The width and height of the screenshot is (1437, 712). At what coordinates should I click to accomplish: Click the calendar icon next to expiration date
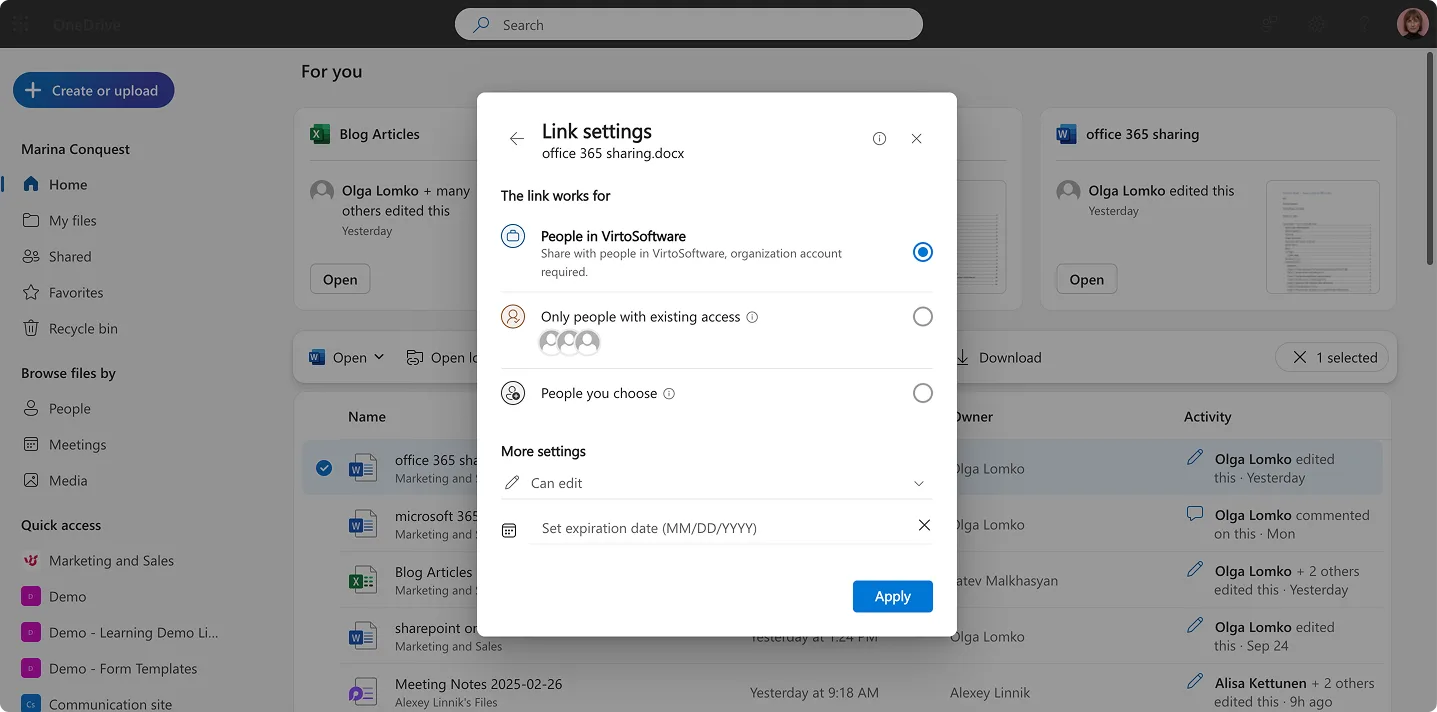pos(508,529)
